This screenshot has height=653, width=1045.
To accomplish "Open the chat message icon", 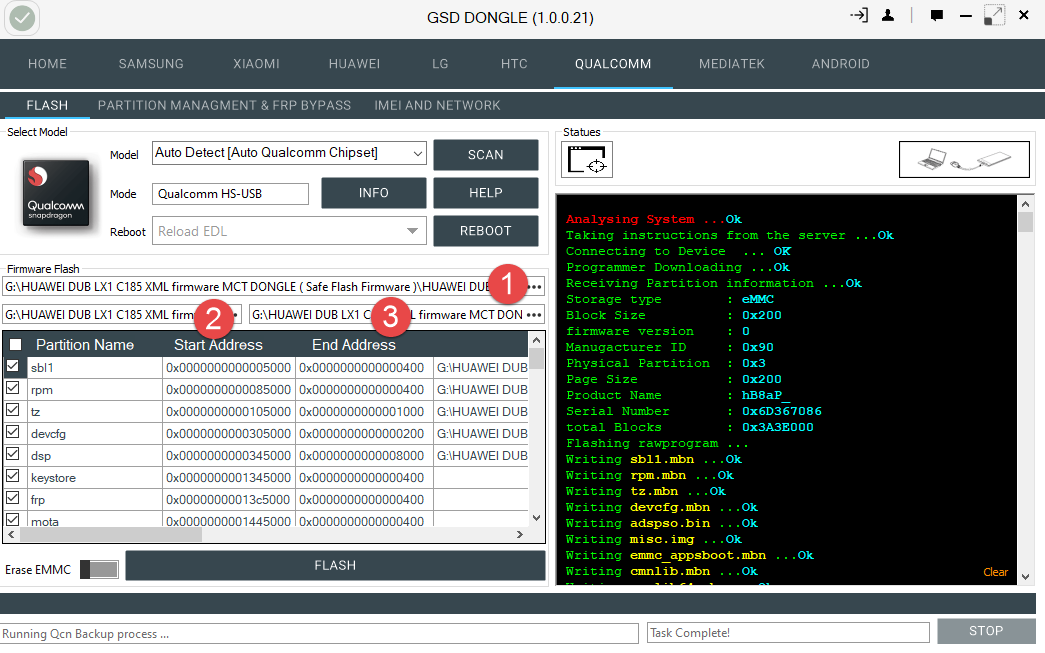I will coord(936,15).
